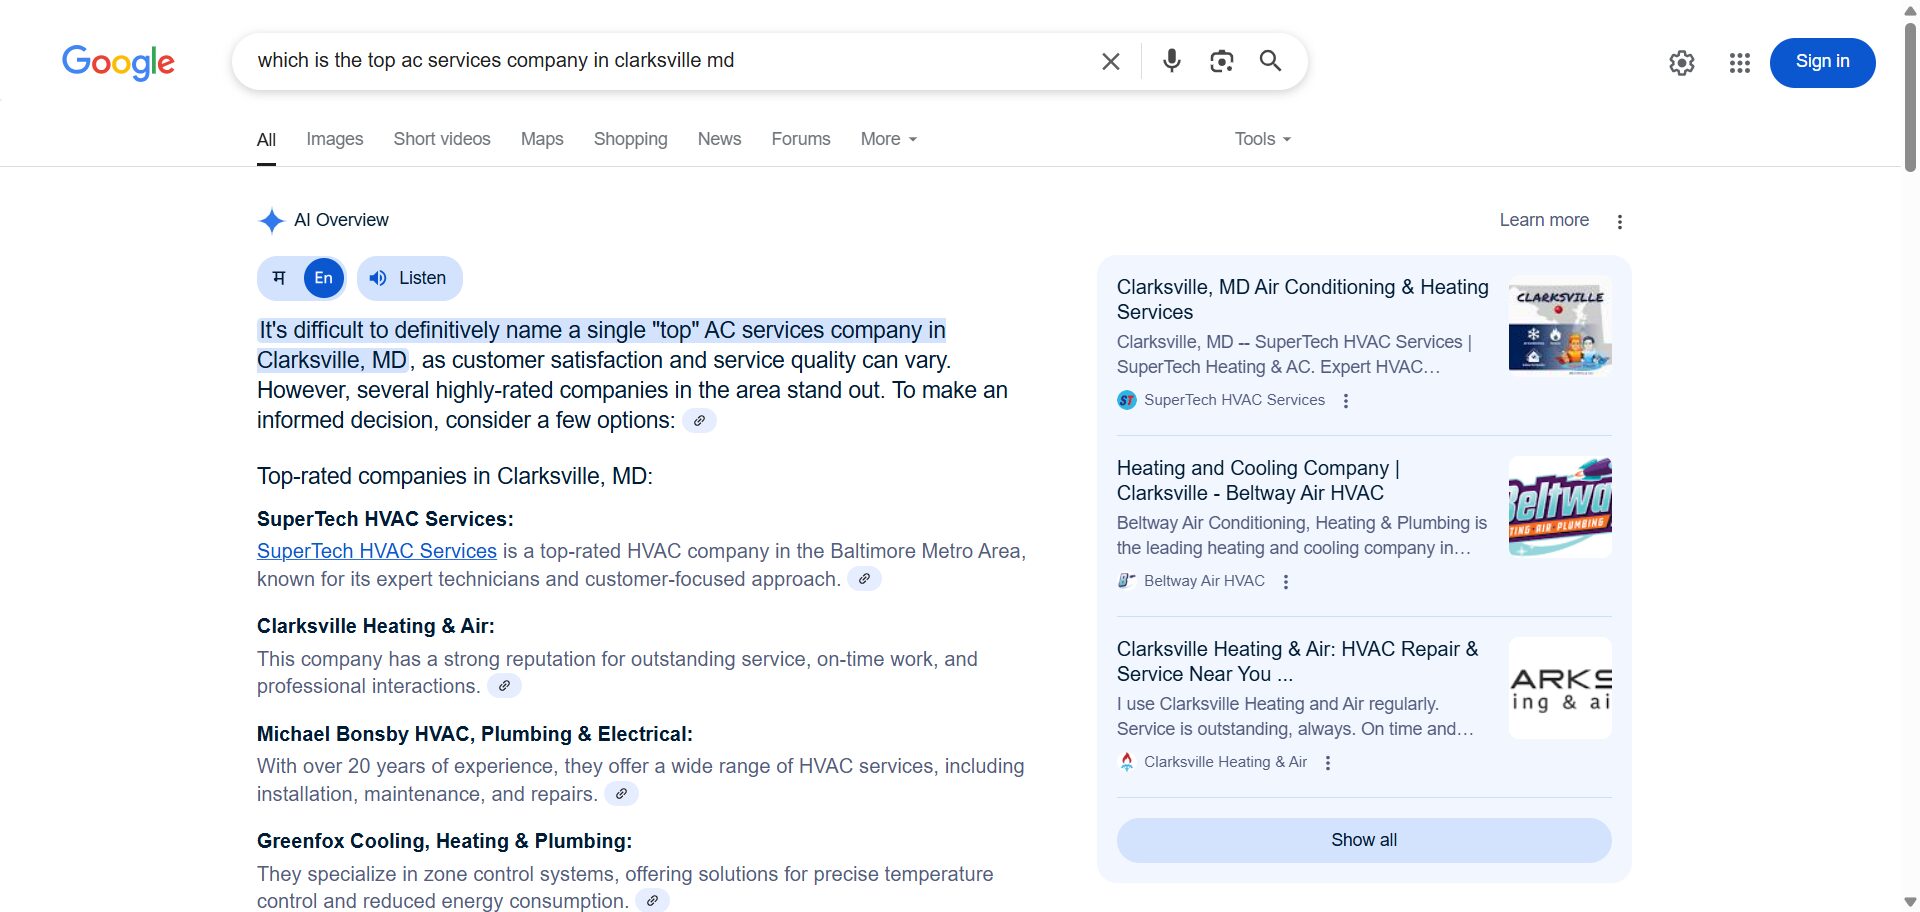Click the AI Overview sparkle icon

pyautogui.click(x=271, y=221)
